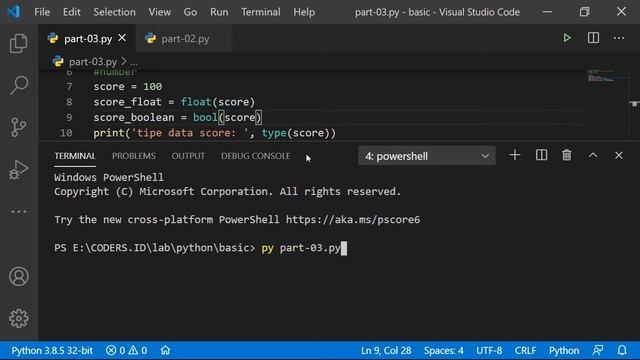Open the Accounts menu icon

pyautogui.click(x=19, y=276)
